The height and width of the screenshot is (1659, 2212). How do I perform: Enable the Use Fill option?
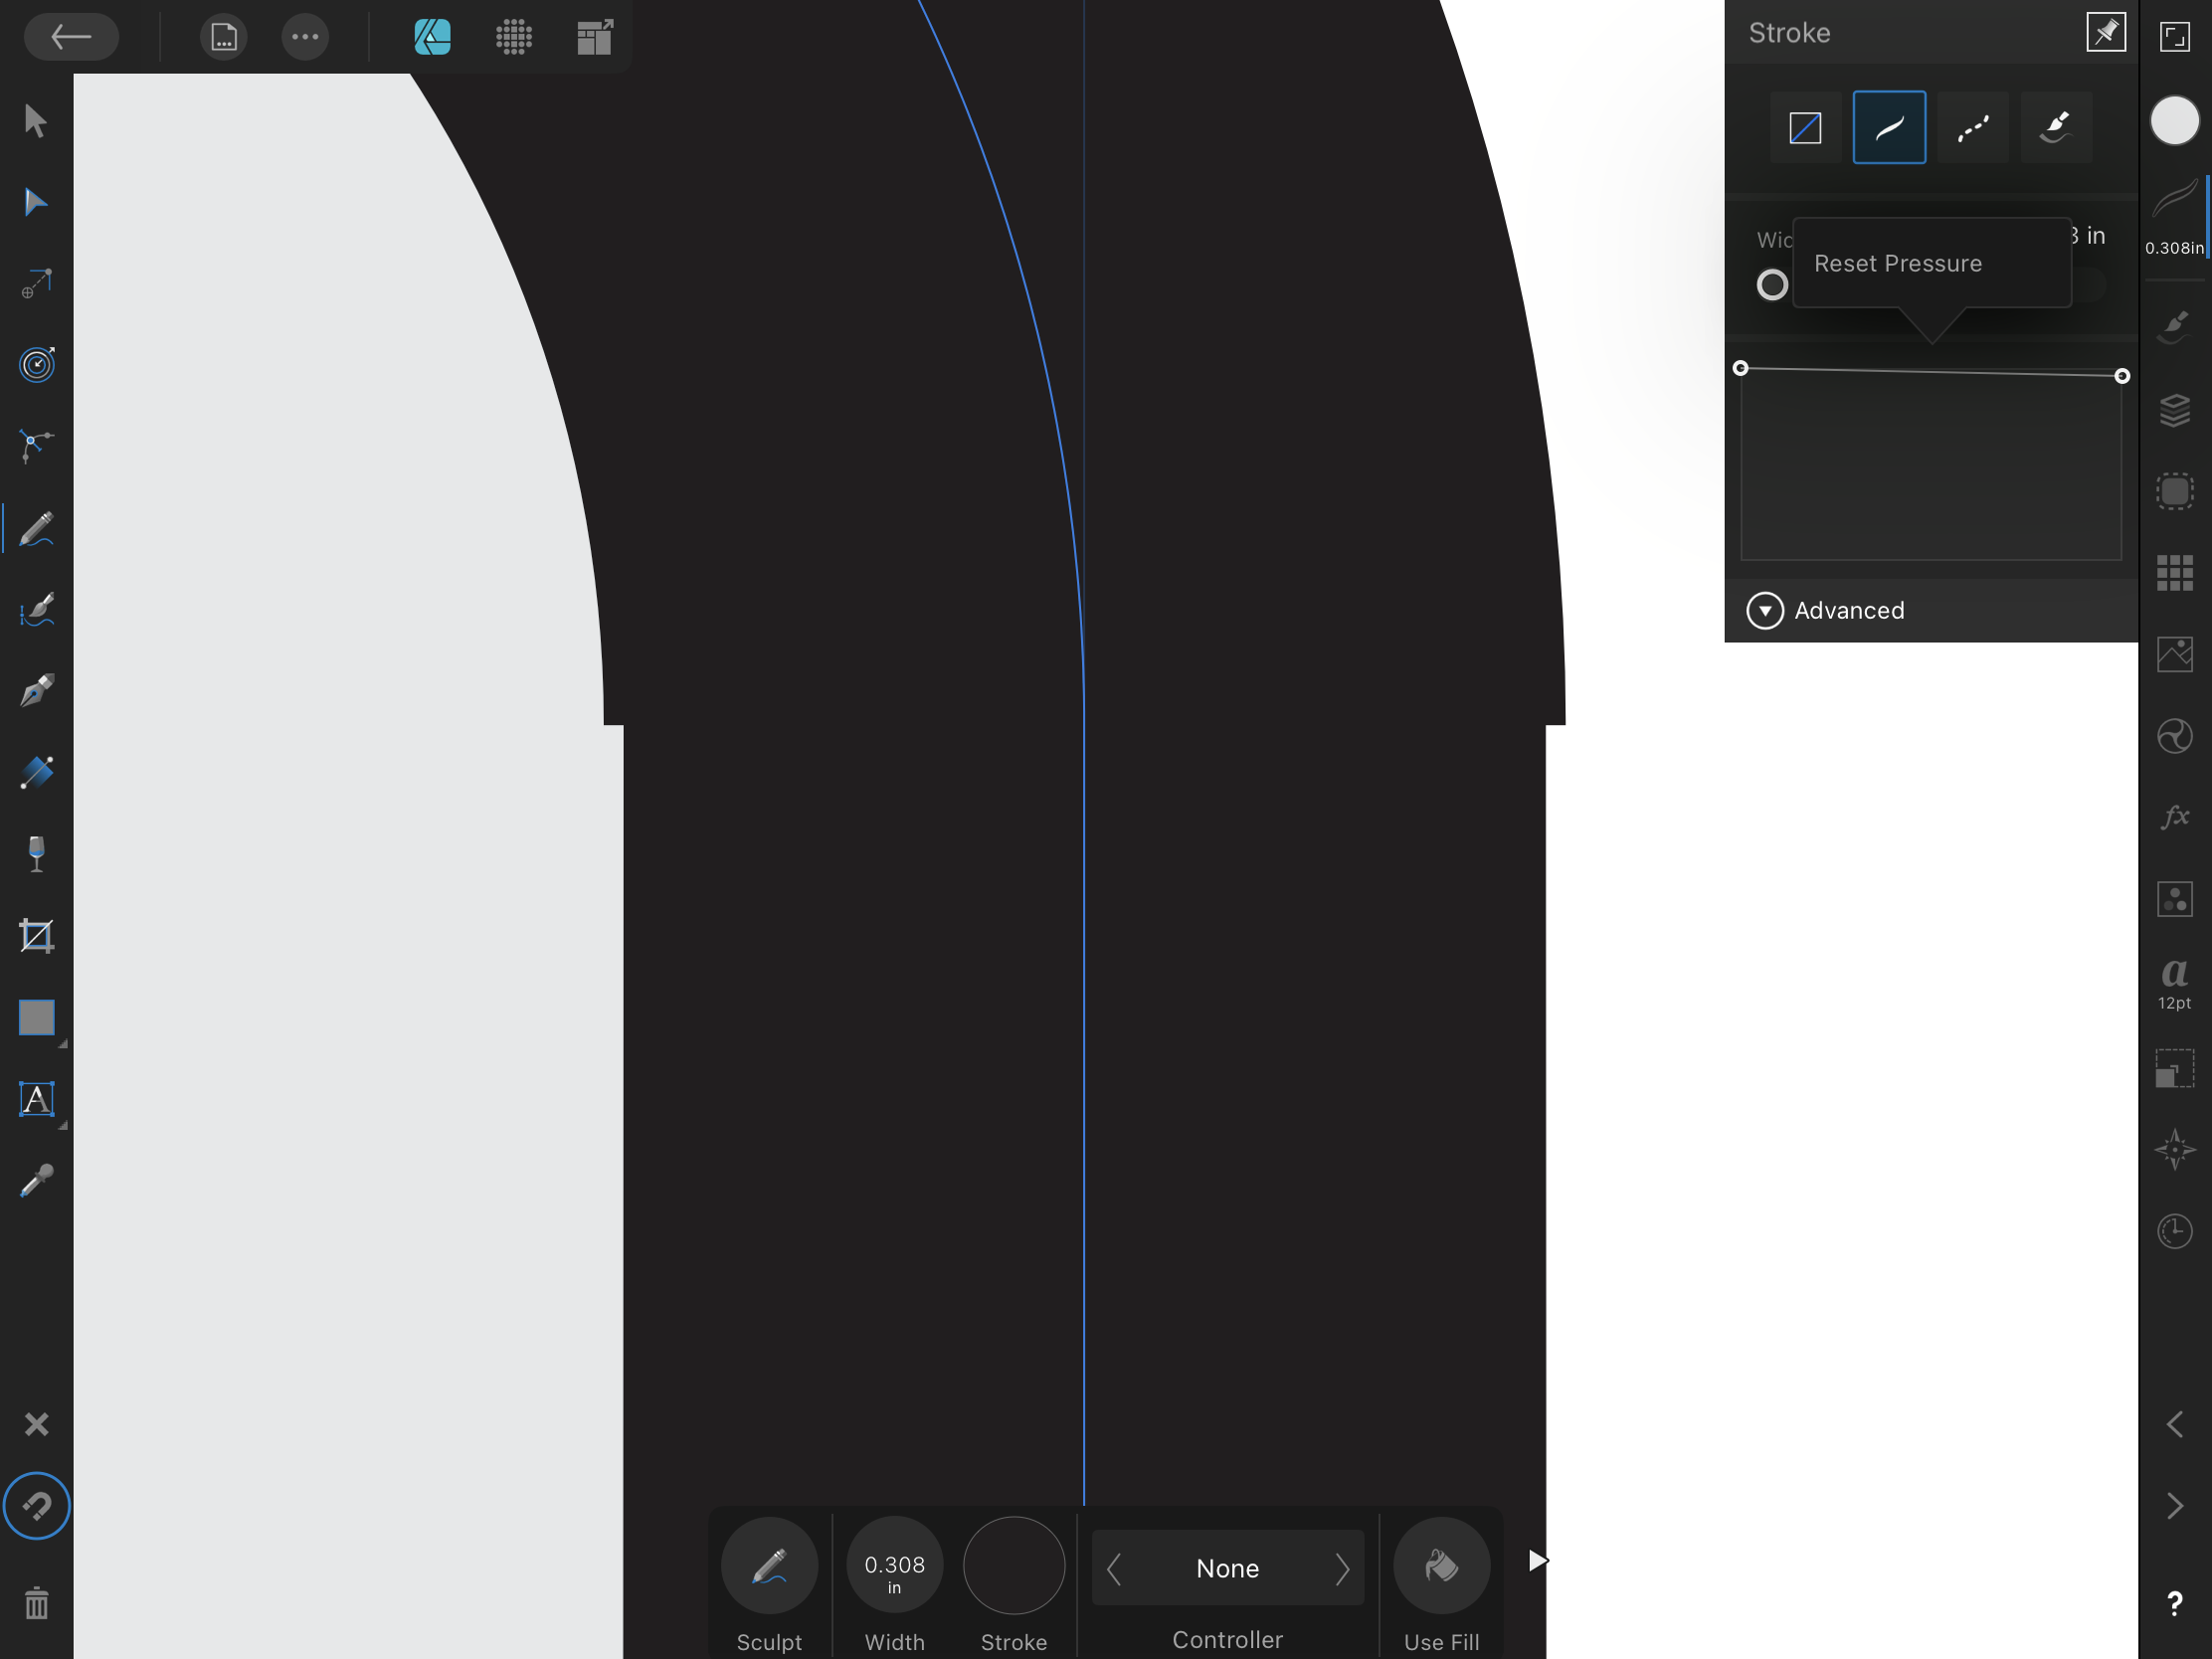tap(1441, 1565)
